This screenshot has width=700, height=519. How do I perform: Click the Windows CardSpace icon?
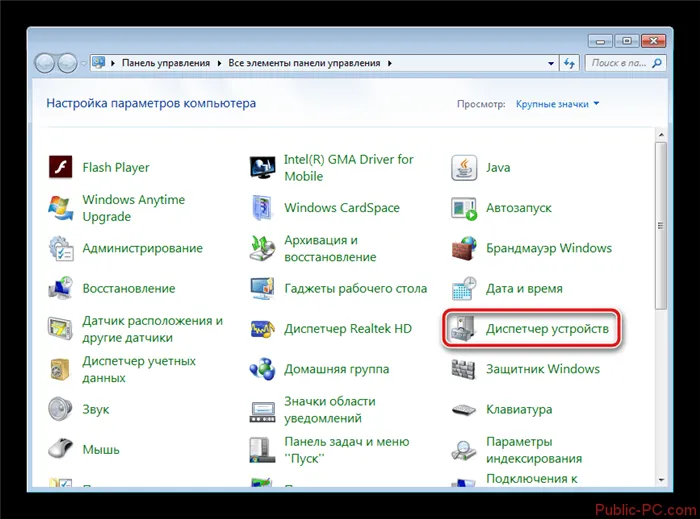pos(263,208)
